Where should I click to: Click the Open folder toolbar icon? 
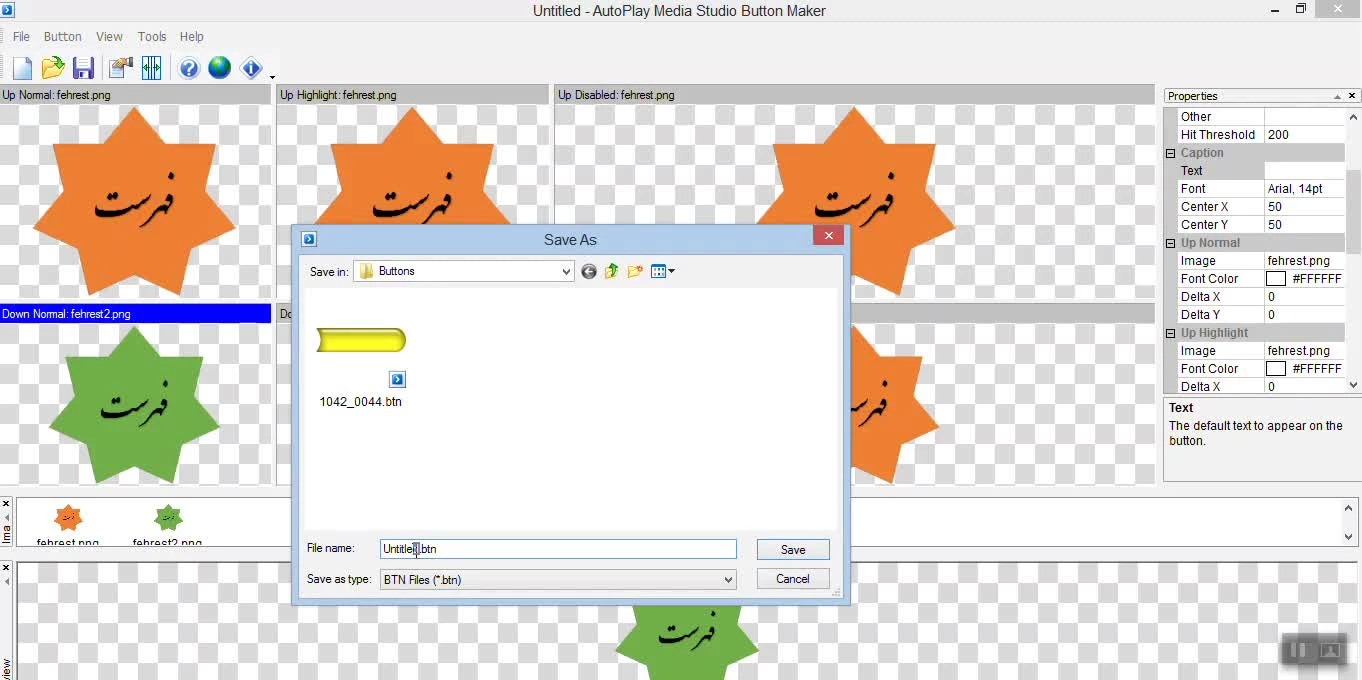53,68
